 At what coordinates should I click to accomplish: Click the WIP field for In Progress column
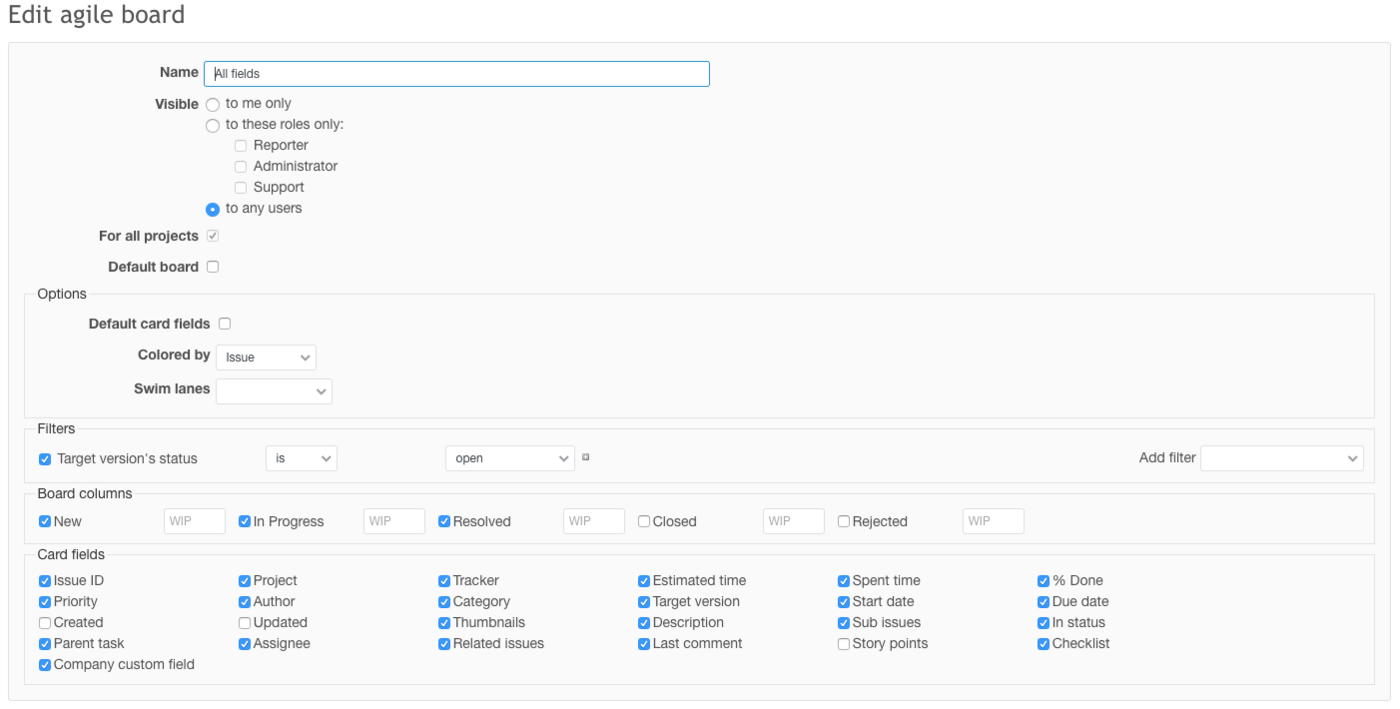point(394,521)
